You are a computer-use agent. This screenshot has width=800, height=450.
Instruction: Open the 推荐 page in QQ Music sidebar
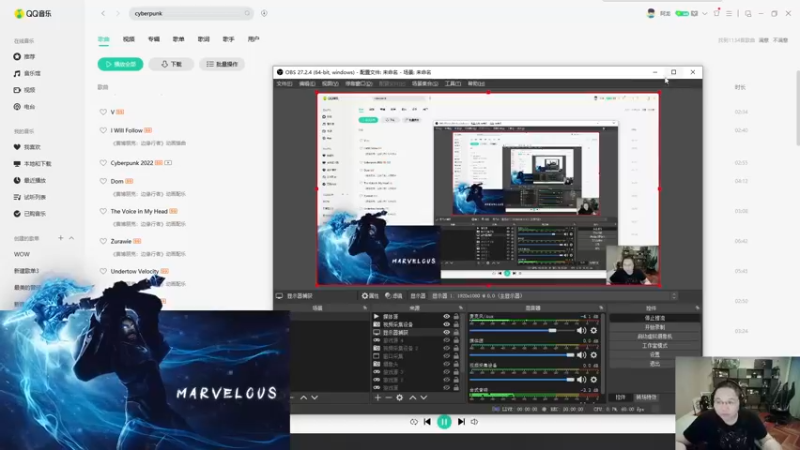click(24, 57)
